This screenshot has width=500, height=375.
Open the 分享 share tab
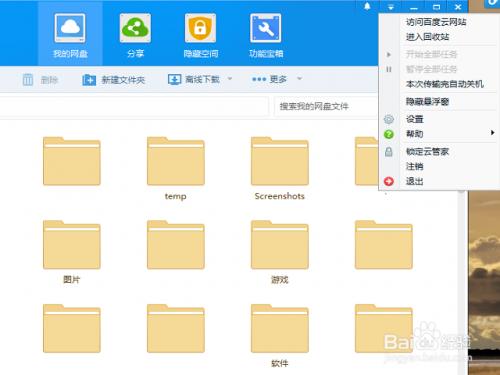click(135, 35)
